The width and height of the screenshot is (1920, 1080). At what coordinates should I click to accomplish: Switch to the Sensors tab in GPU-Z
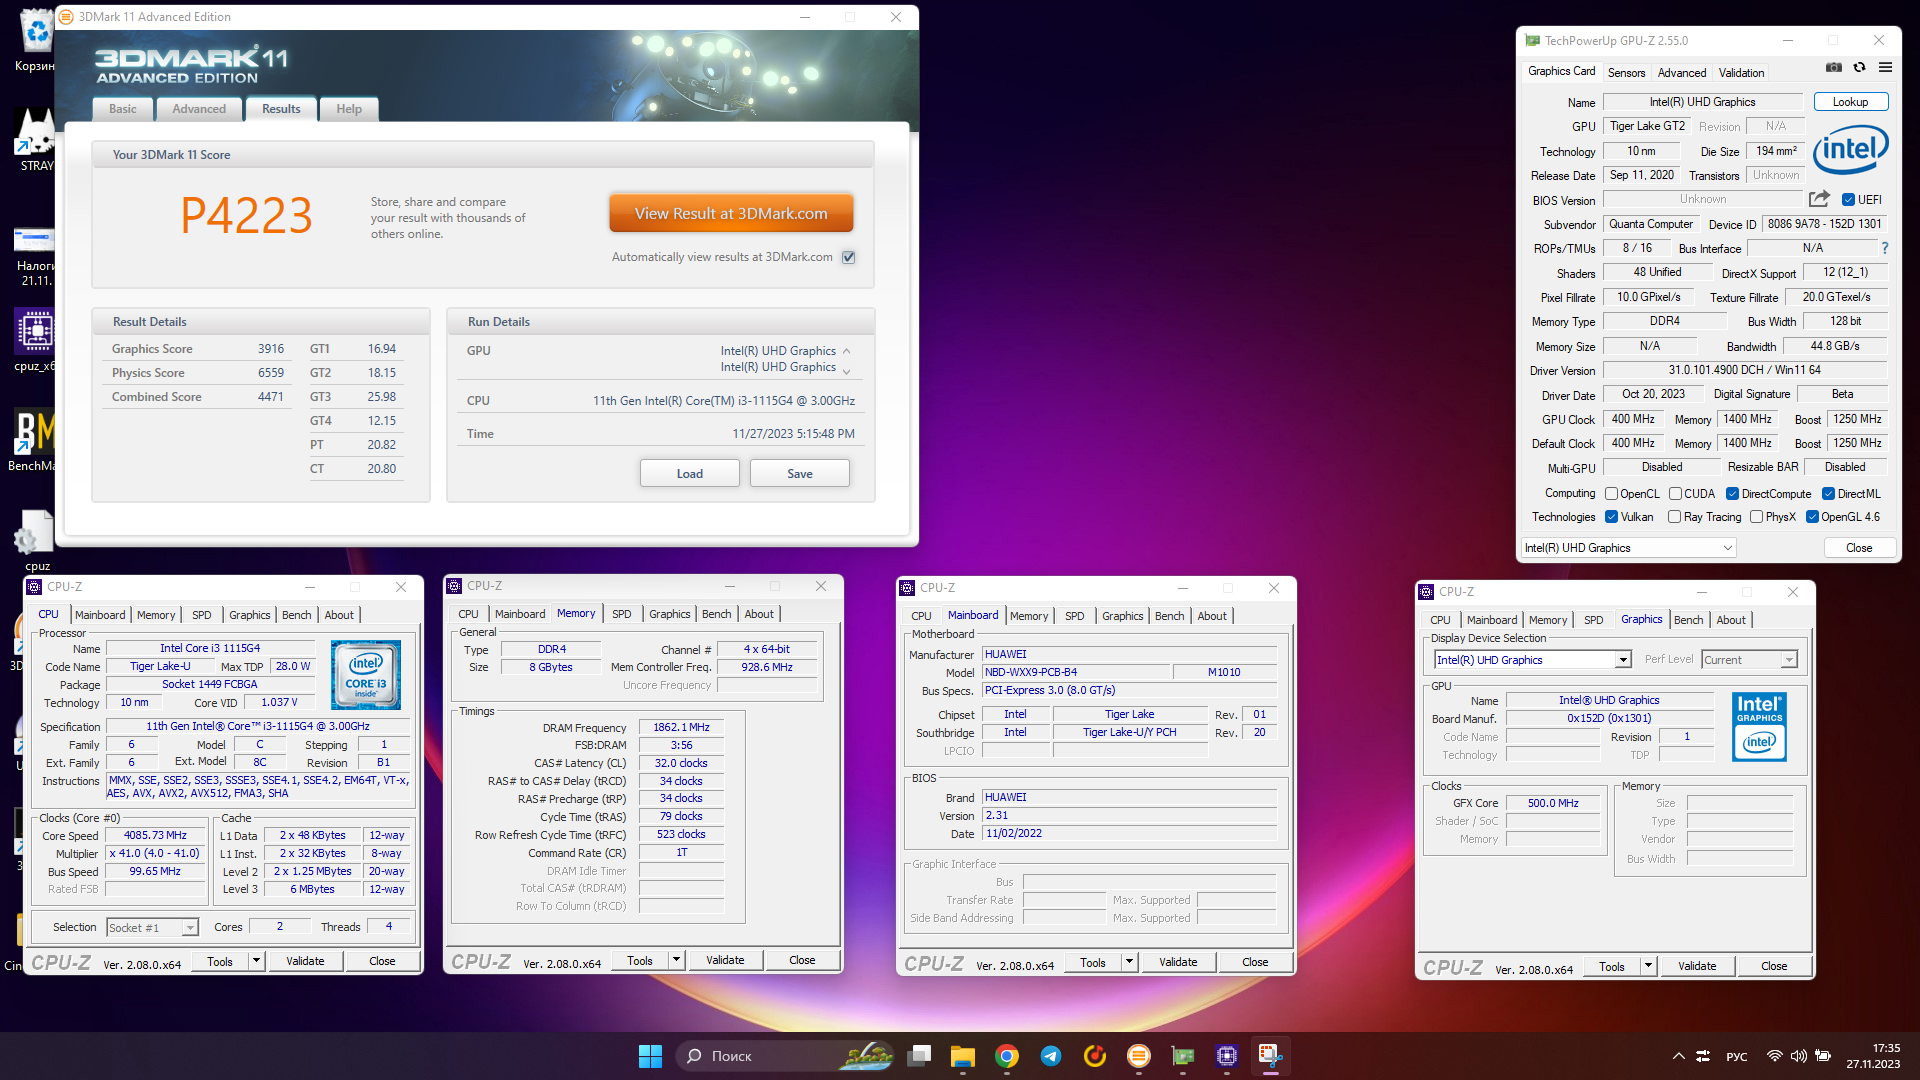[x=1626, y=73]
